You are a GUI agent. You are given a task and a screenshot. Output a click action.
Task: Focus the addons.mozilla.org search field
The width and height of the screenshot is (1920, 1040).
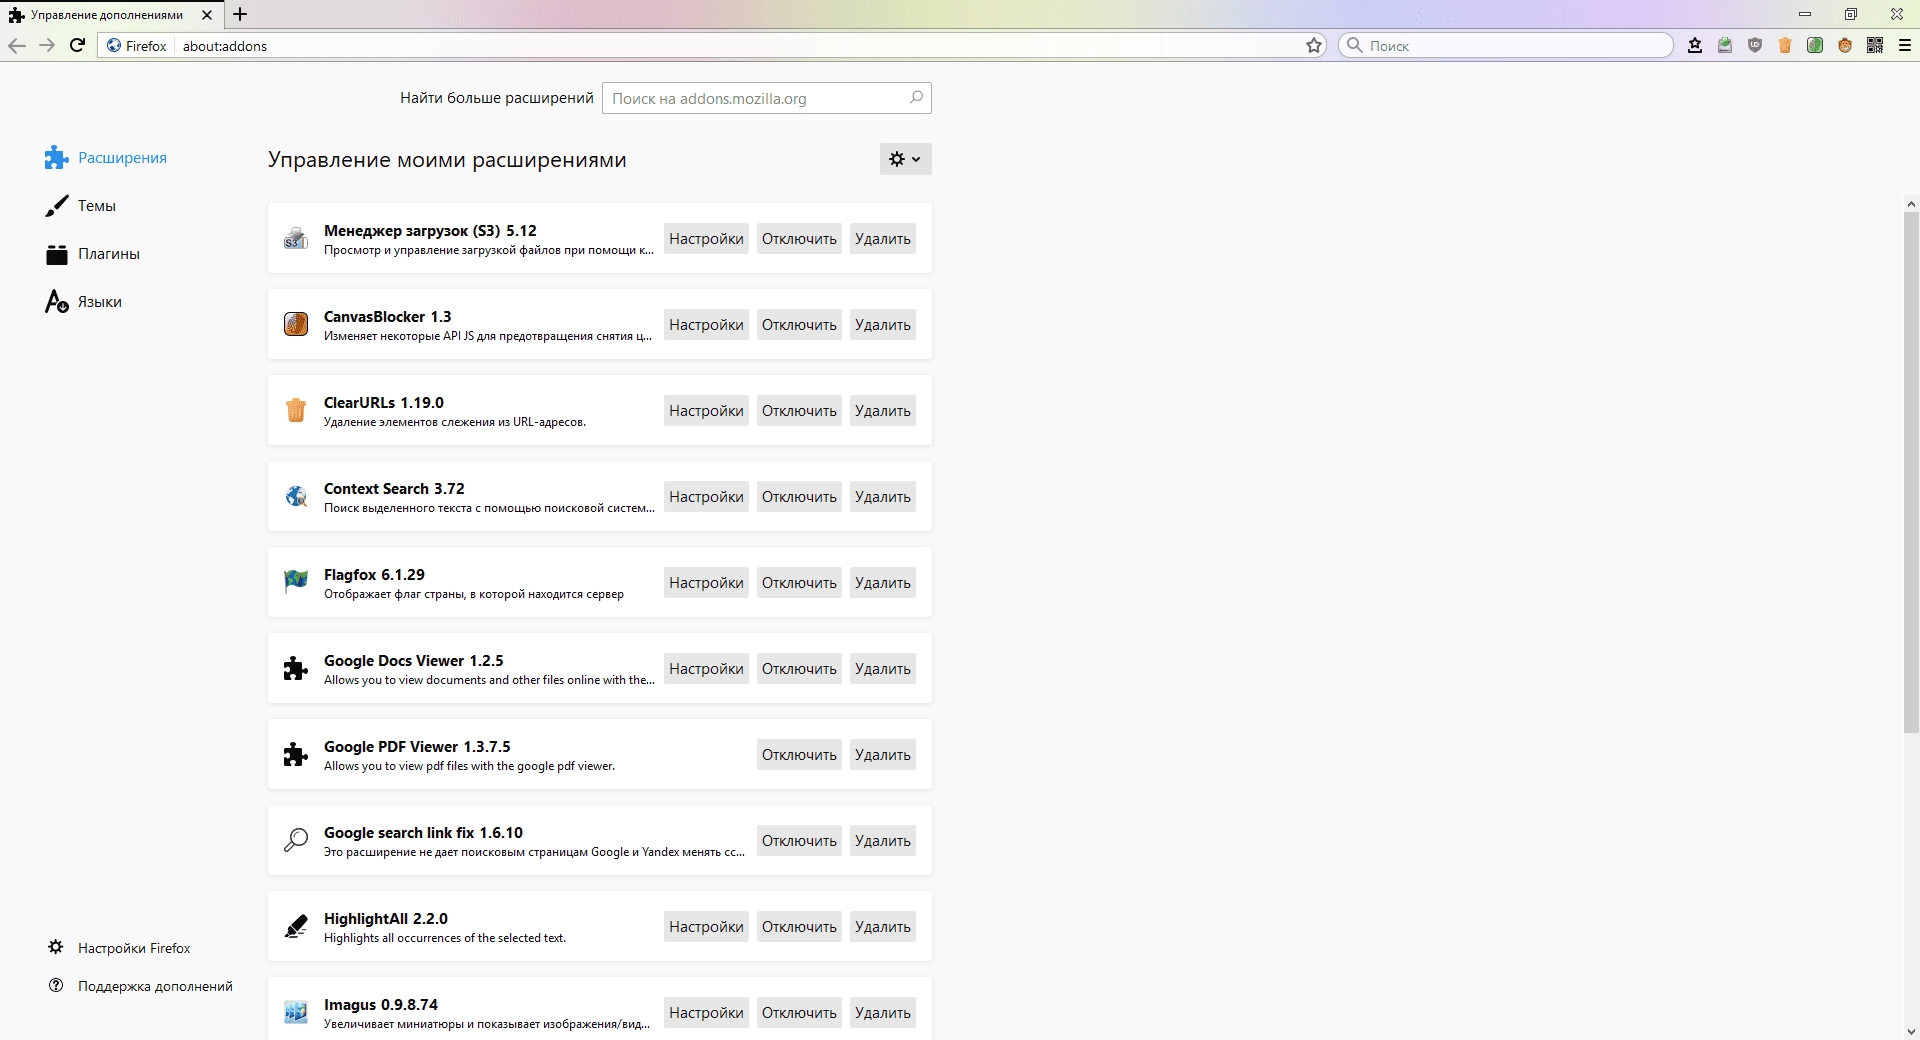[766, 98]
